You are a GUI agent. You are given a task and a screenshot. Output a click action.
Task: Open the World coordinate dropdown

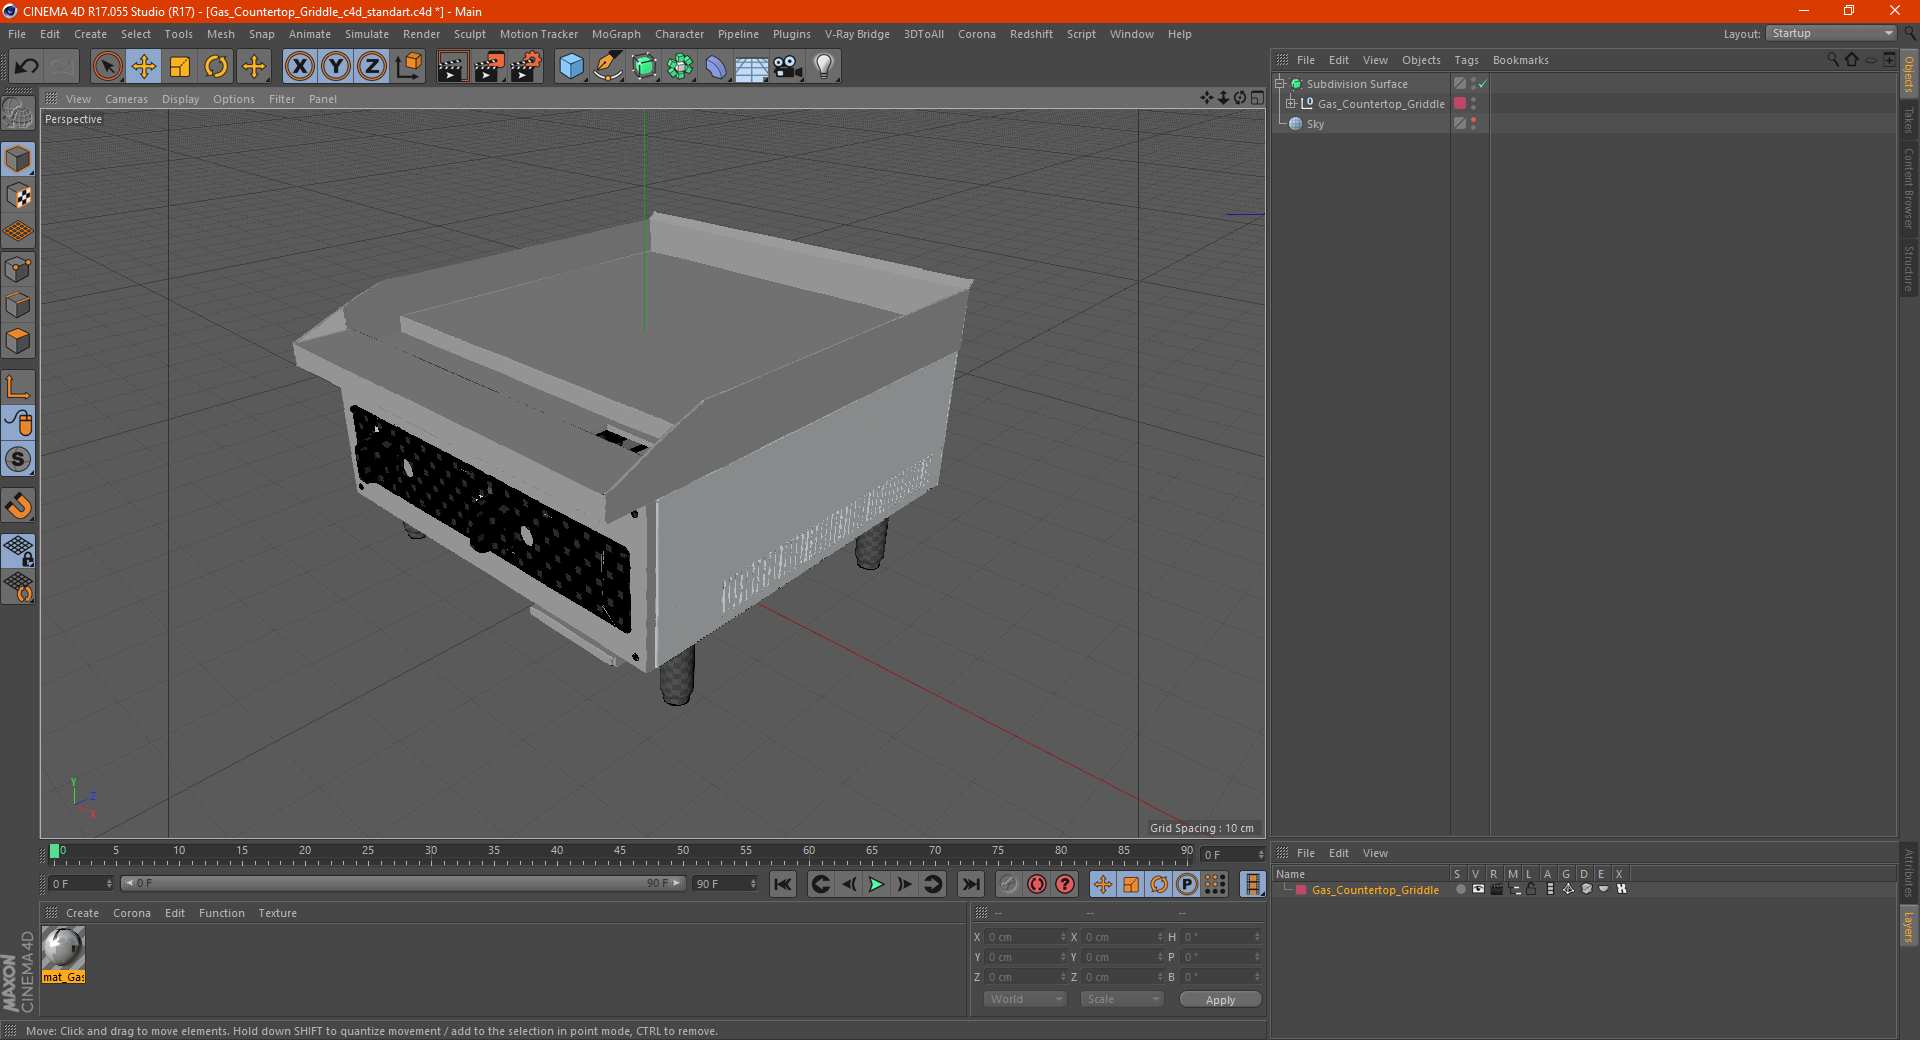click(x=1025, y=999)
